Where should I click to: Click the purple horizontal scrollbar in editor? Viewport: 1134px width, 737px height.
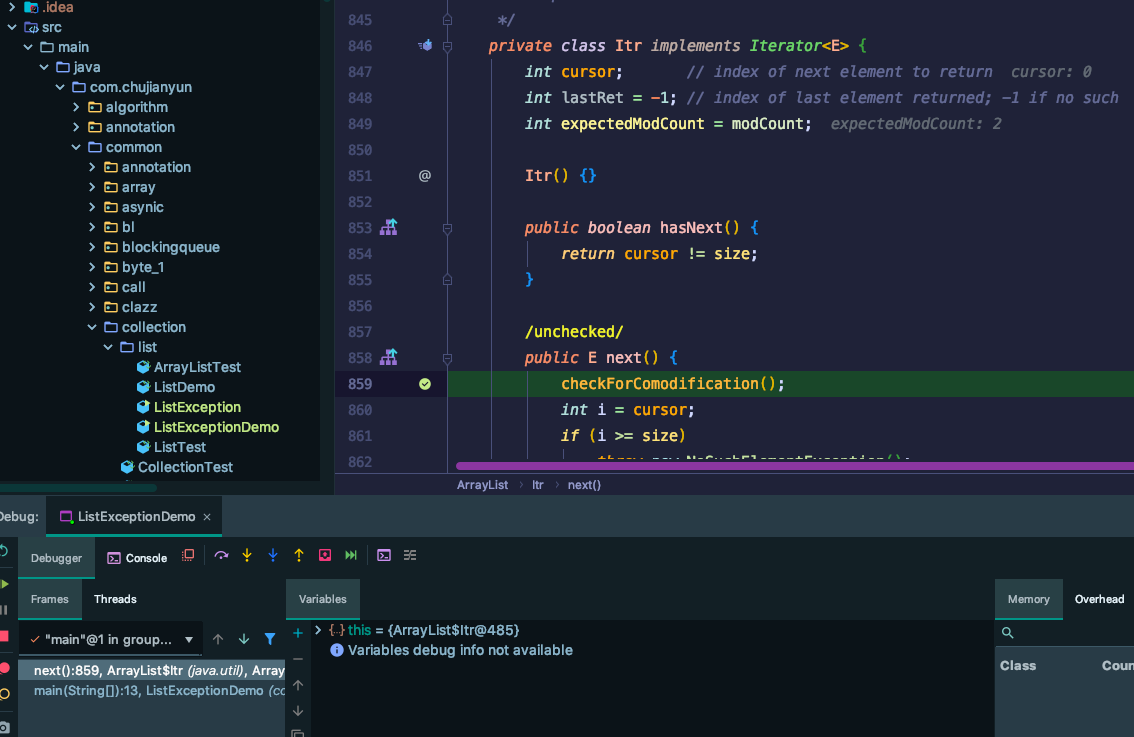pos(794,466)
